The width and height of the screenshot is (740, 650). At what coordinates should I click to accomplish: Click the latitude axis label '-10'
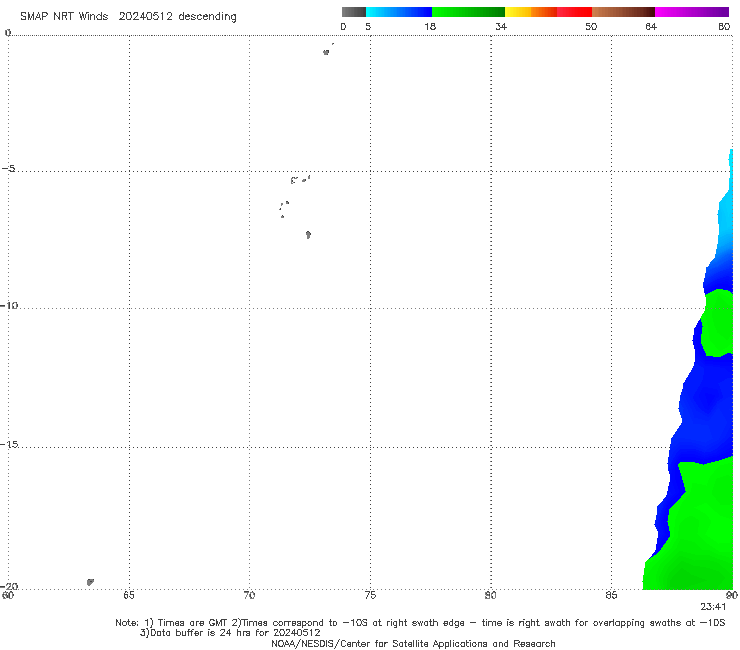point(8,305)
